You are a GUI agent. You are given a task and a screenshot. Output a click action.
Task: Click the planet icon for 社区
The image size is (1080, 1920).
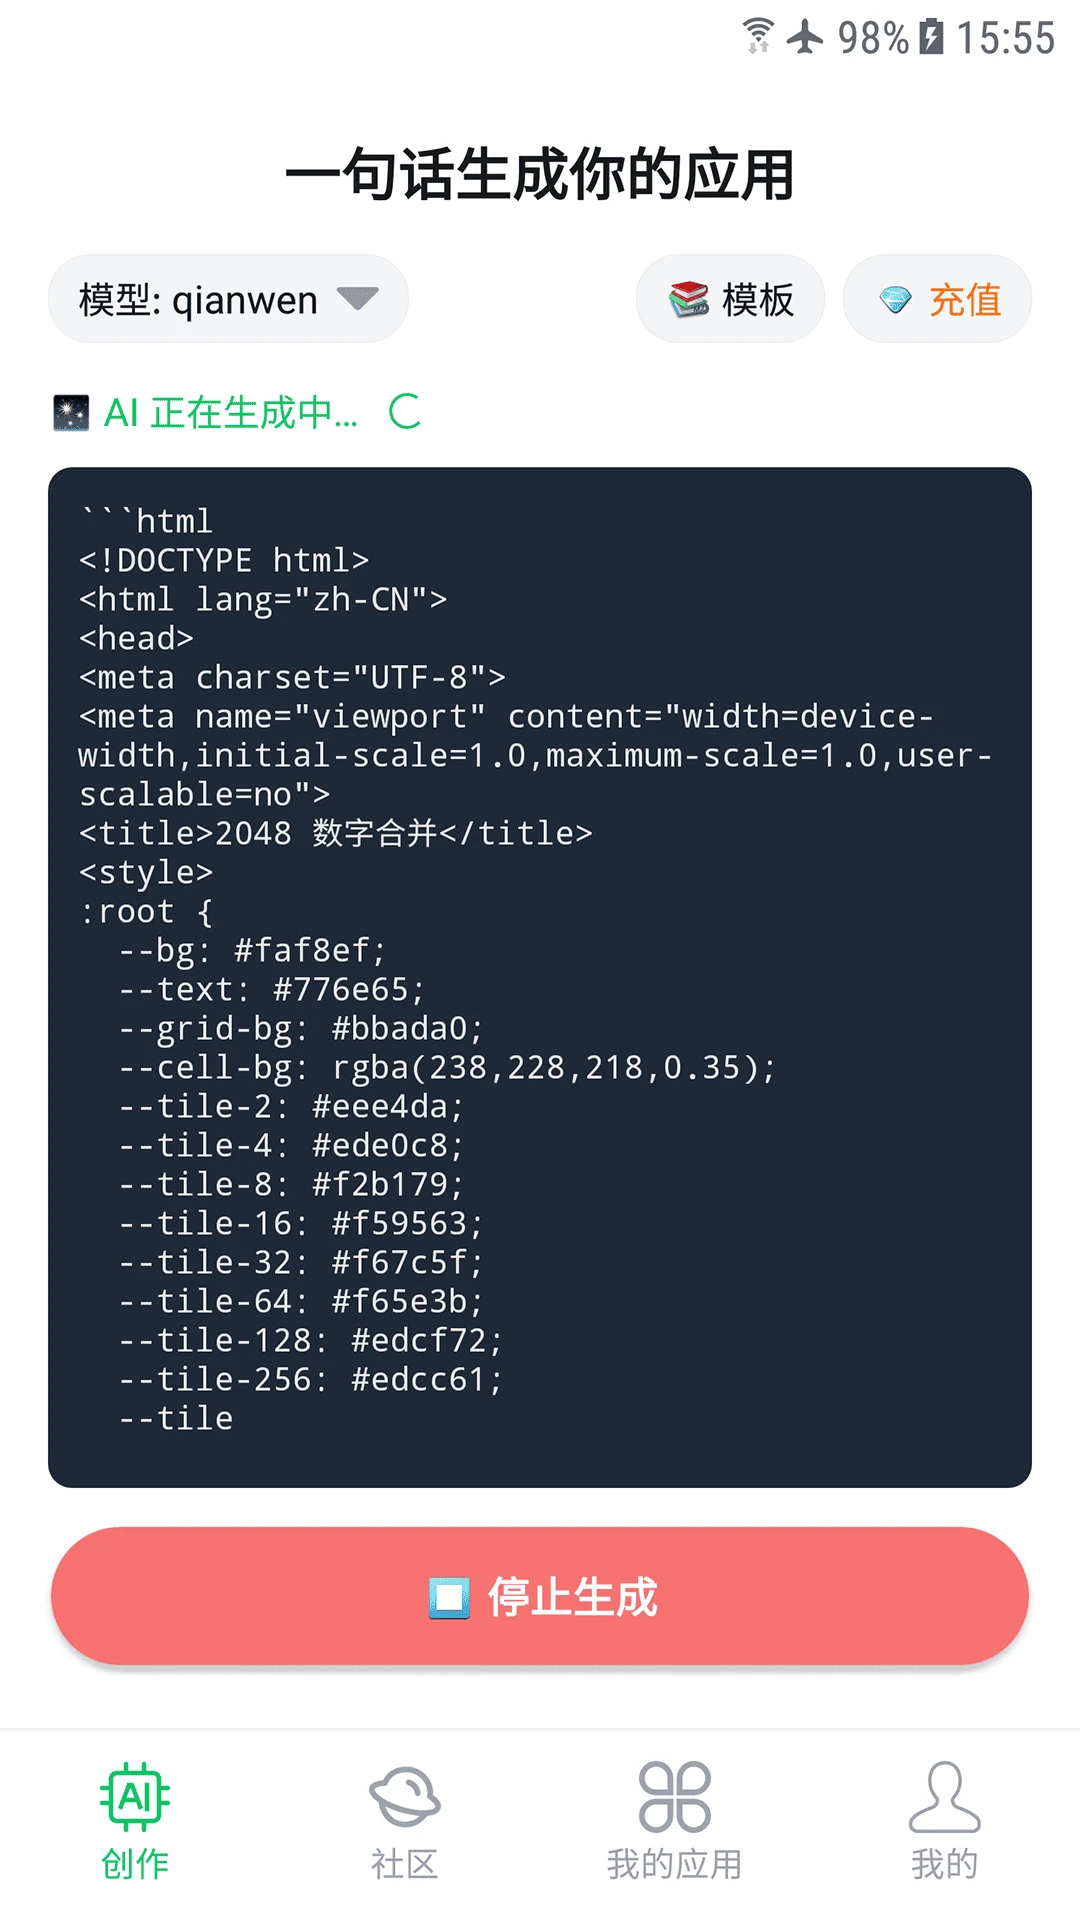[405, 1797]
